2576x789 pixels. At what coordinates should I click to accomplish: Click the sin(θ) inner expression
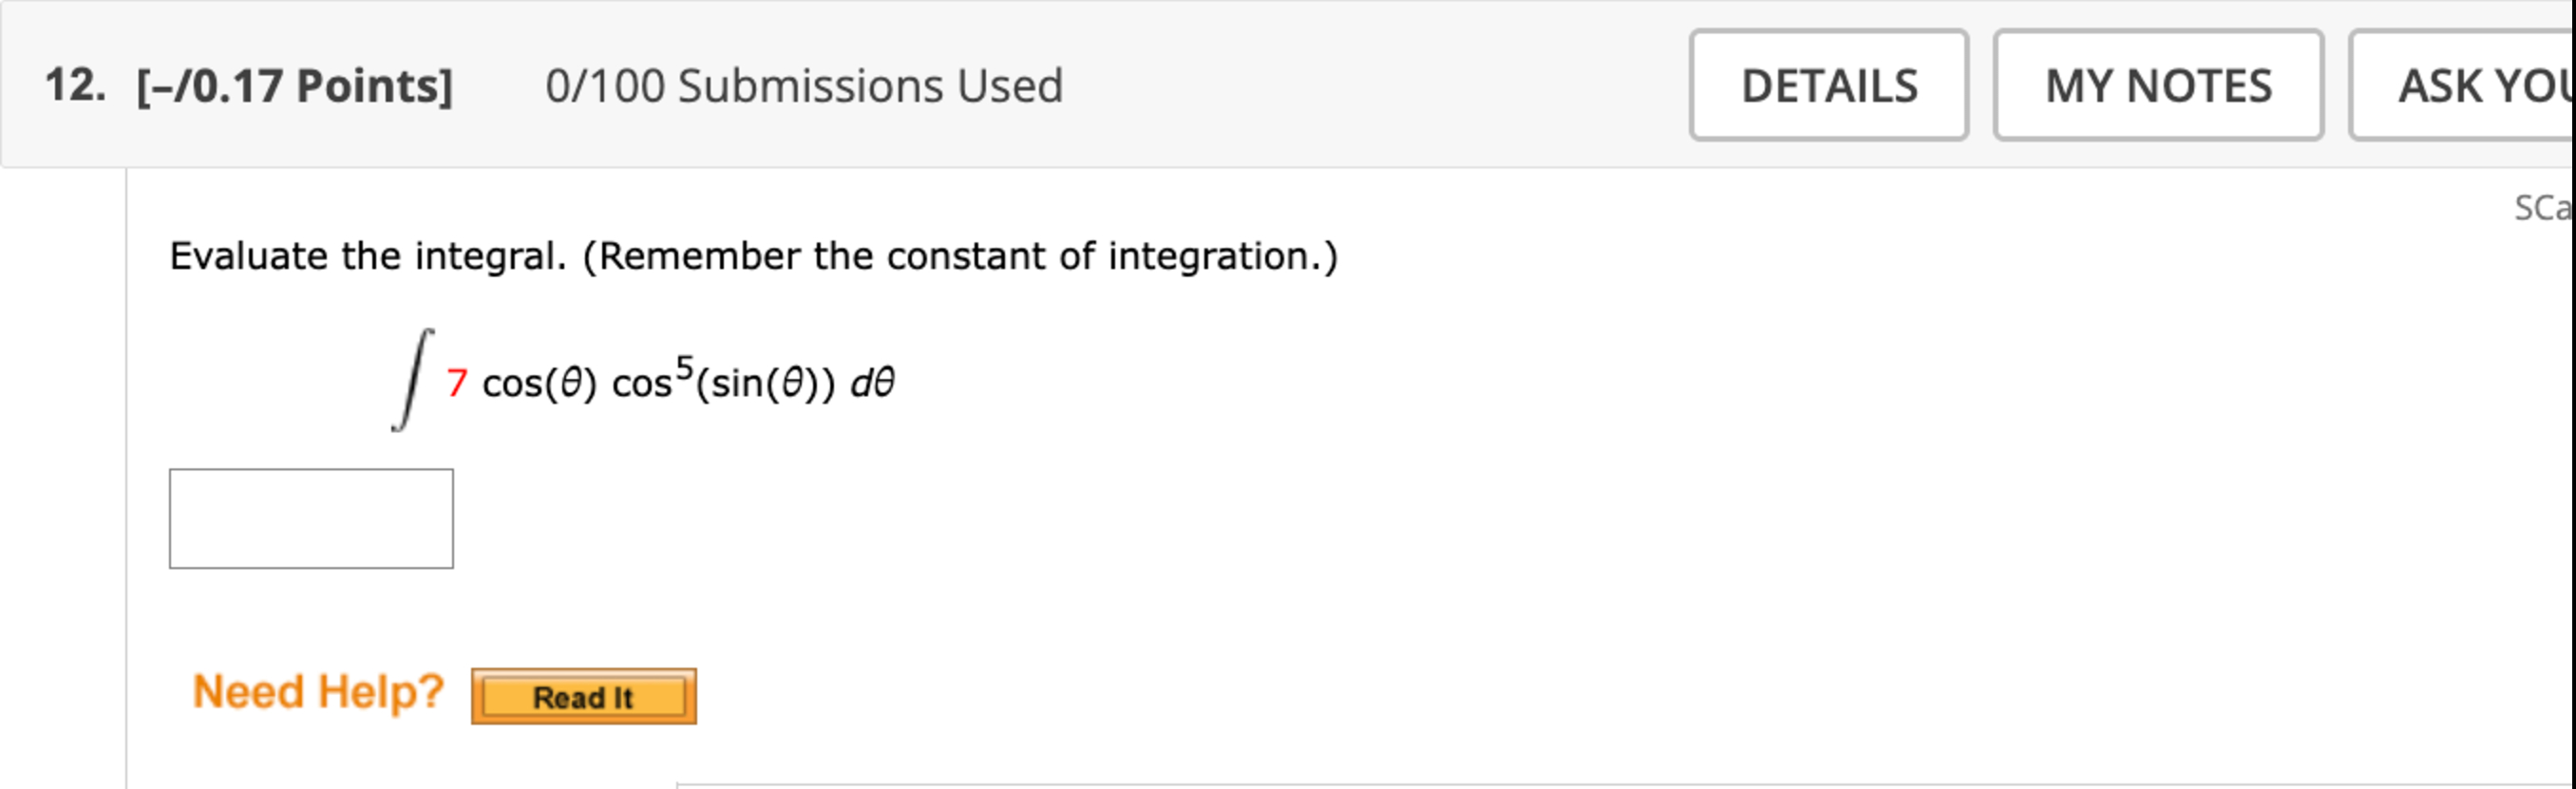[x=766, y=383]
